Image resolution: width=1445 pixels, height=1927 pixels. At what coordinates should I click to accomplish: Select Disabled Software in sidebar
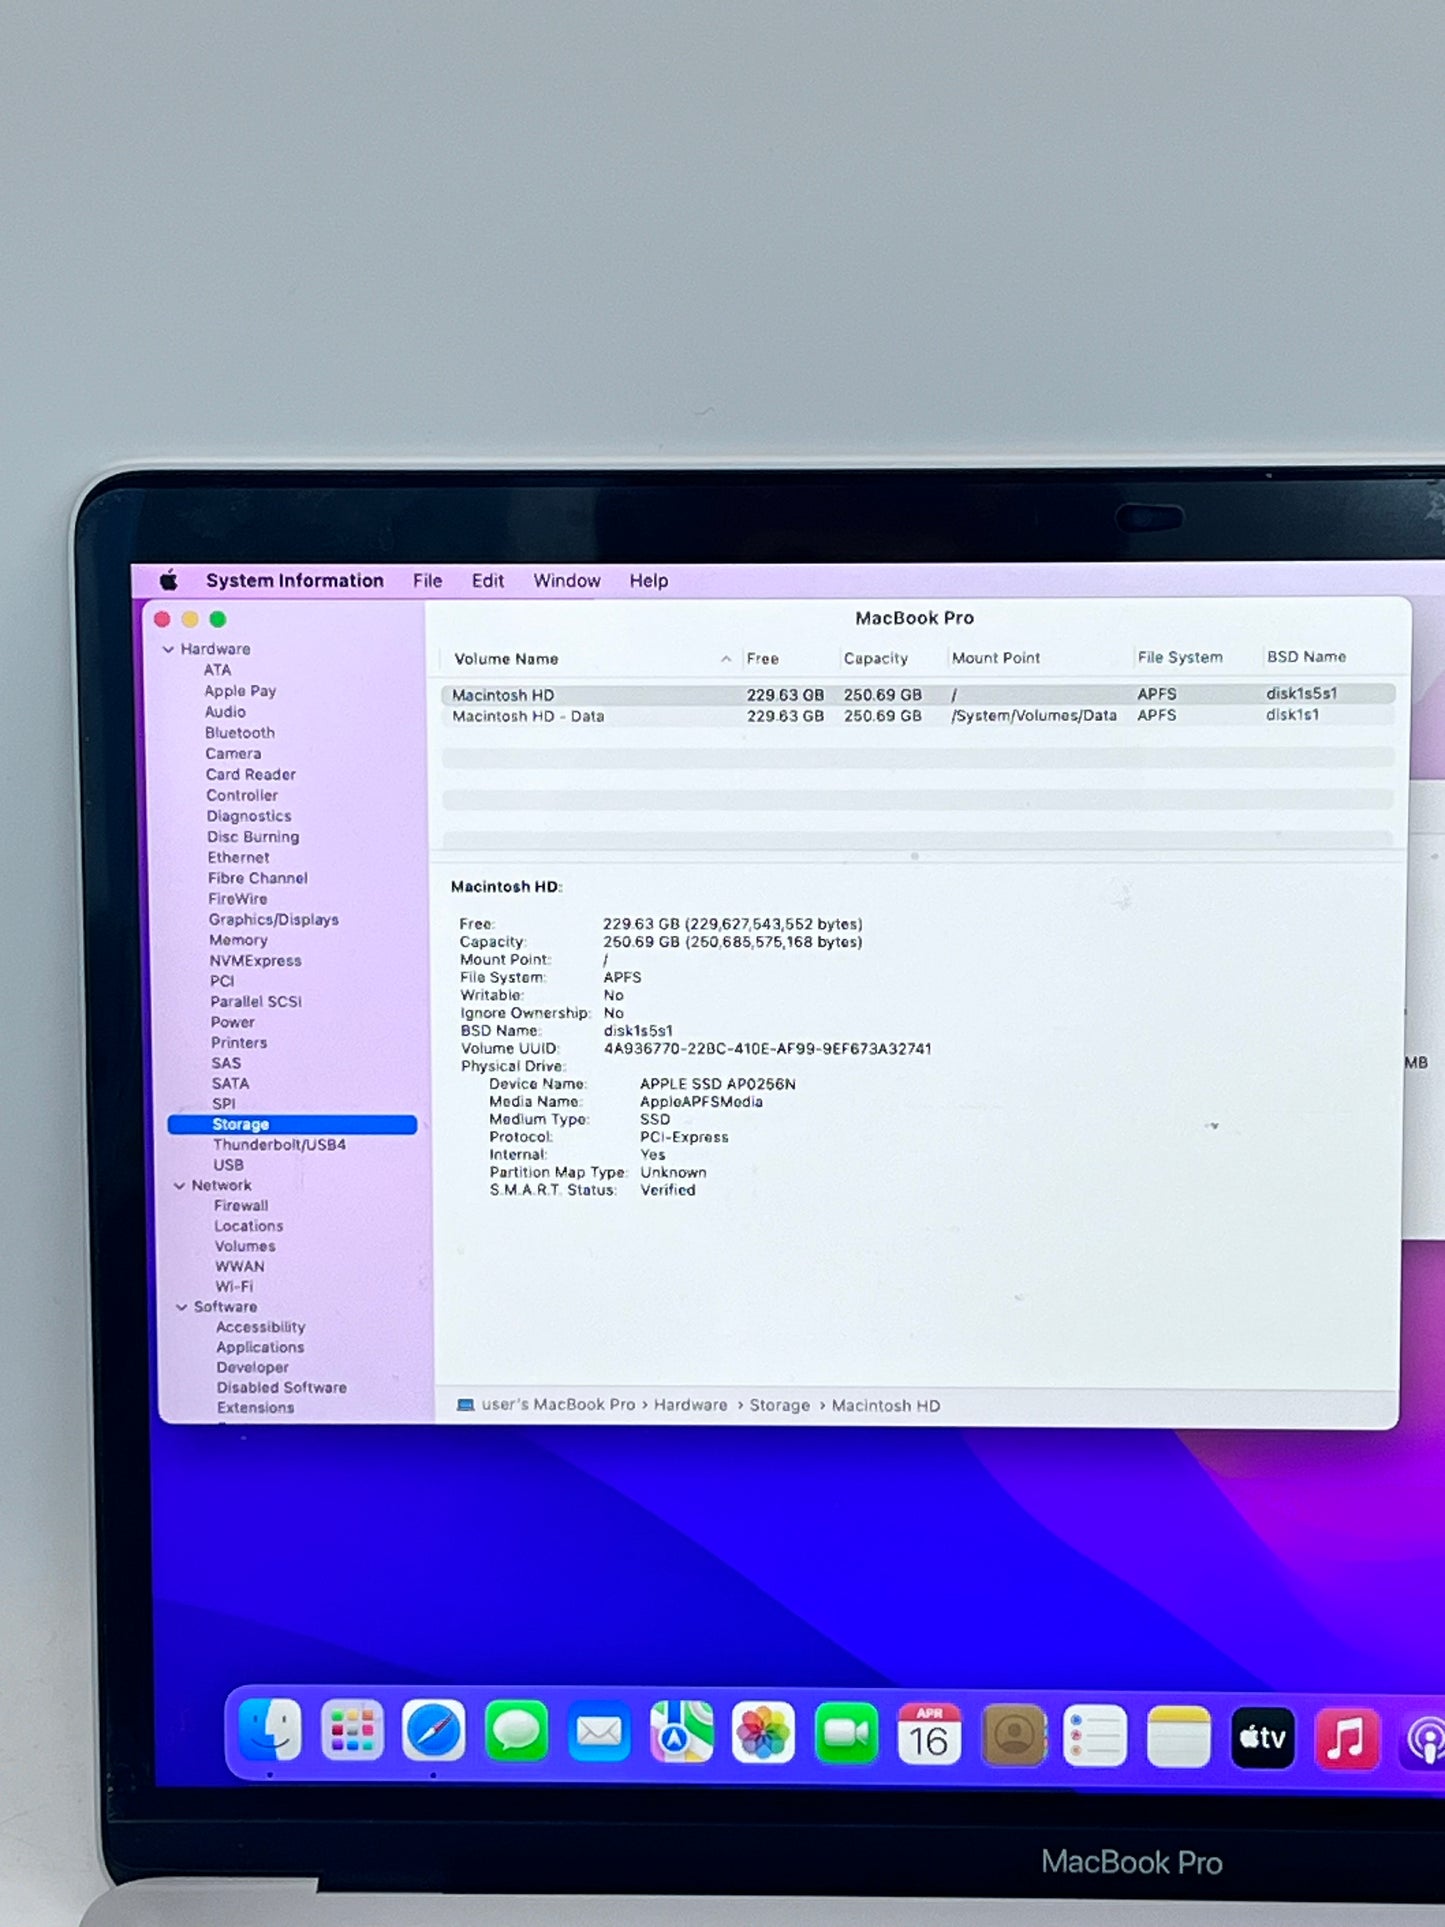282,1387
